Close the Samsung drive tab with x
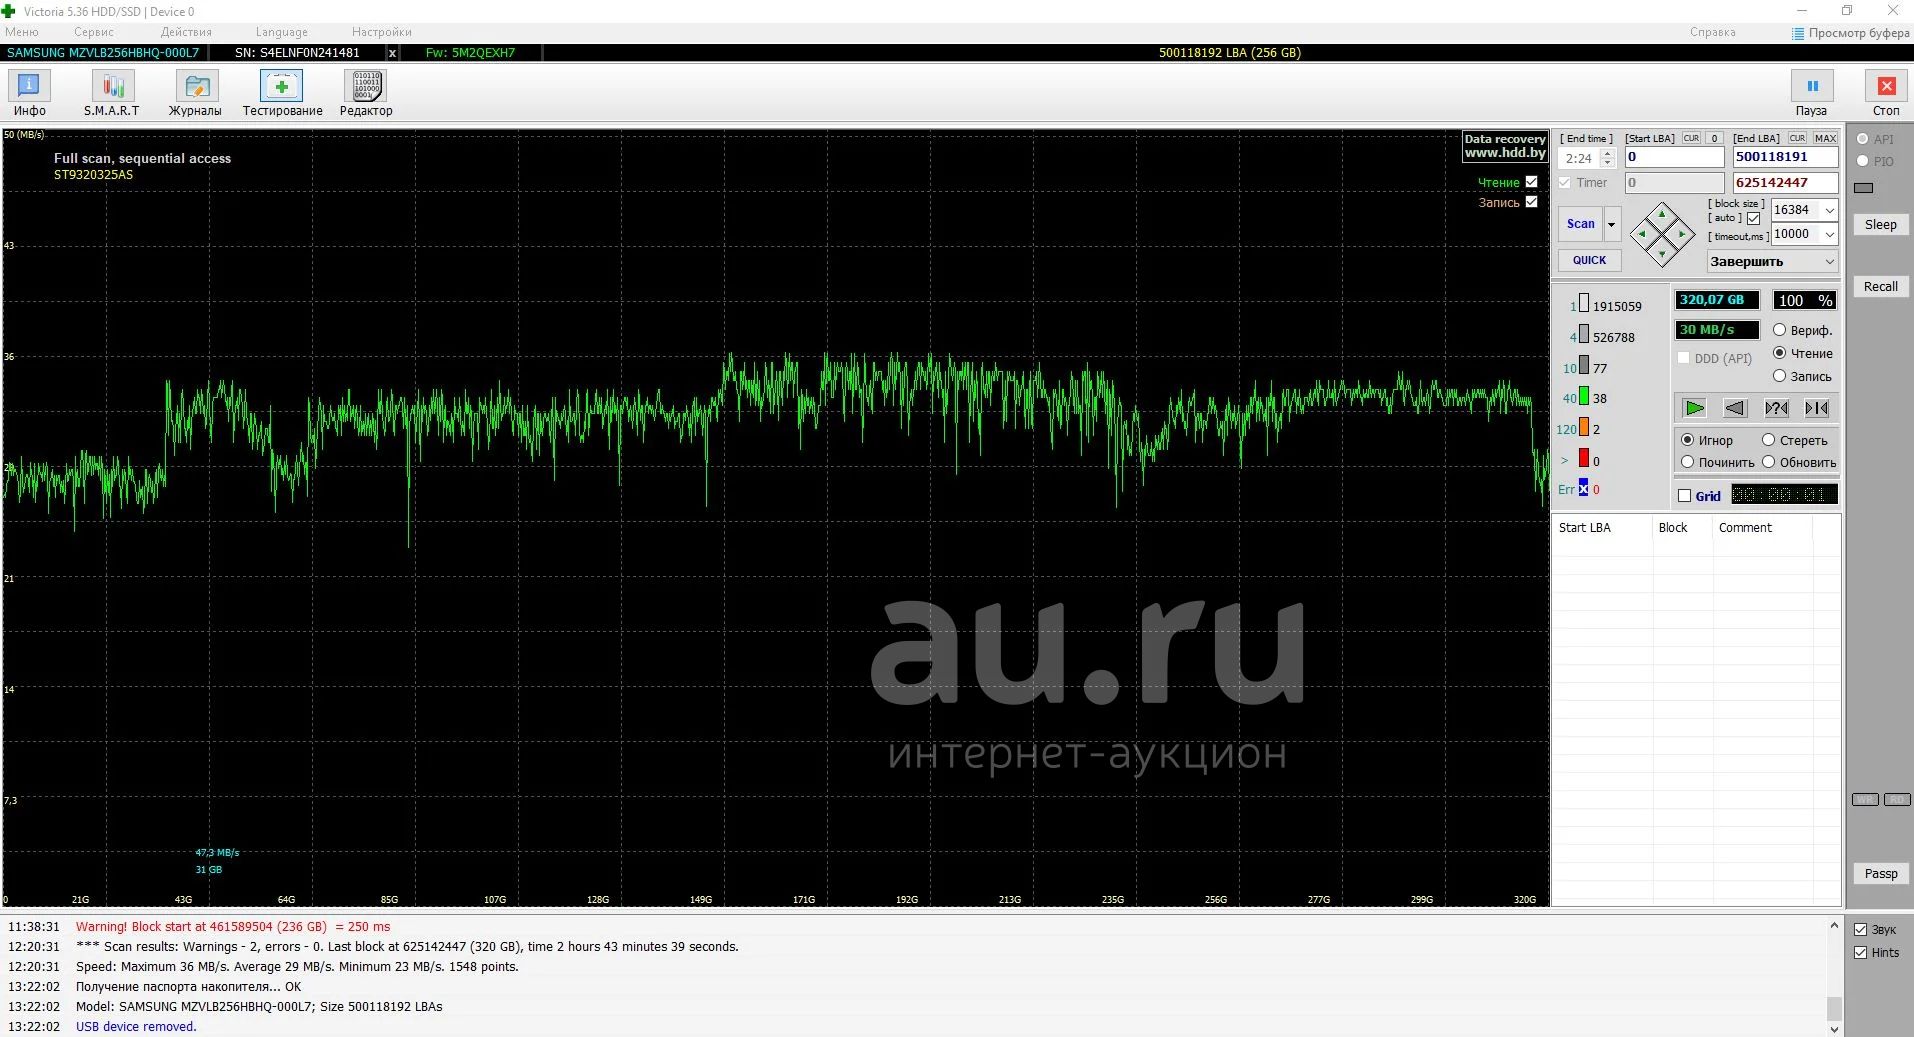Viewport: 1914px width, 1037px height. [392, 53]
